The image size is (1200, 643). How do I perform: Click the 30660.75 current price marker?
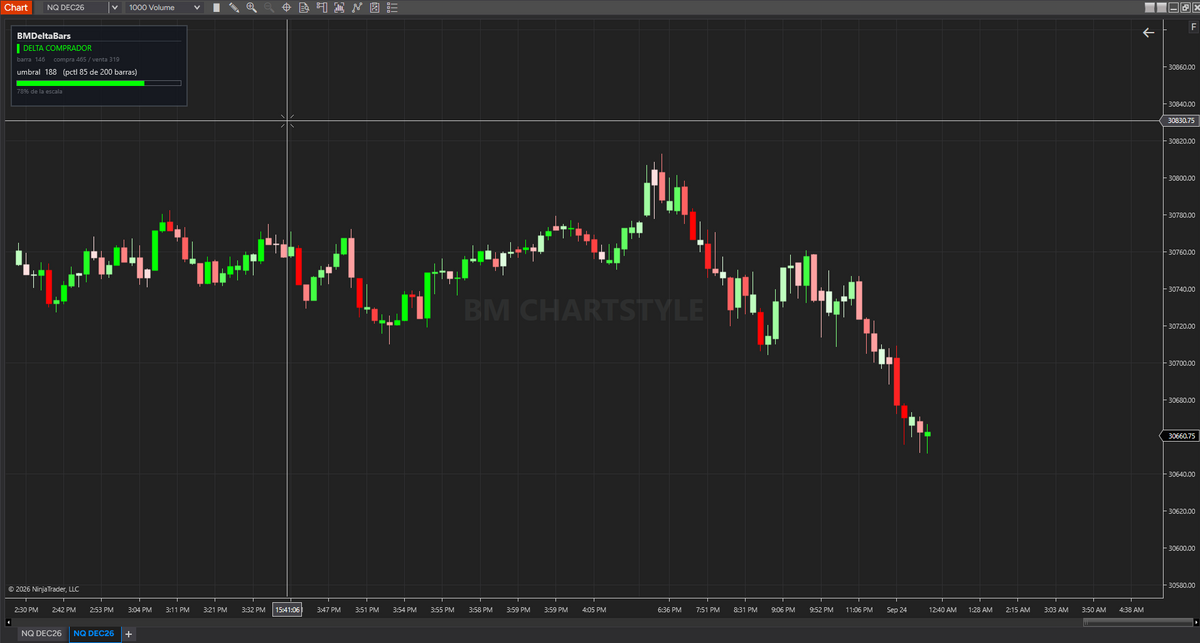tap(1179, 436)
